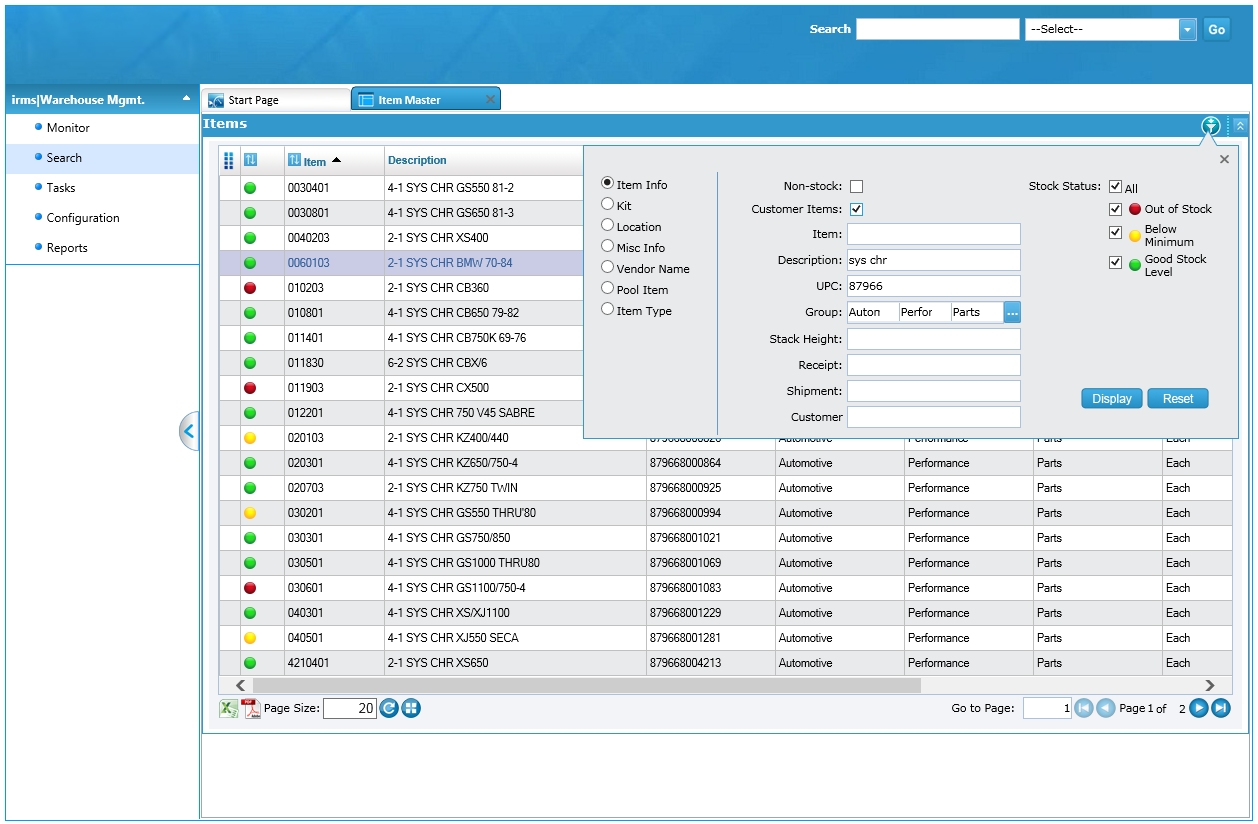This screenshot has width=1258, height=824.
Task: Uncheck Out of Stock status filter
Action: 1115,209
